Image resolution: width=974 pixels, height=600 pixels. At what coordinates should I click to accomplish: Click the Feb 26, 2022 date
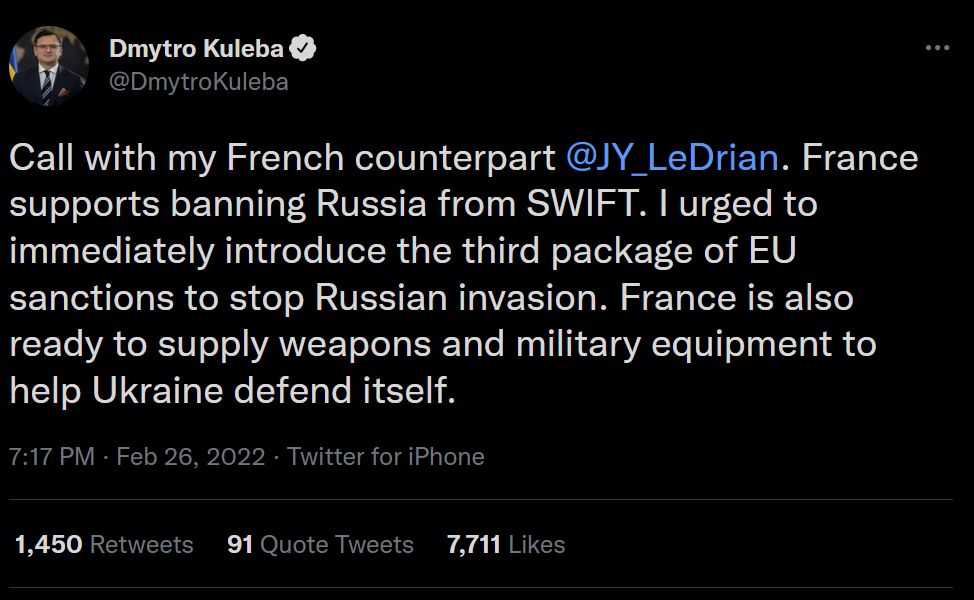pyautogui.click(x=191, y=457)
